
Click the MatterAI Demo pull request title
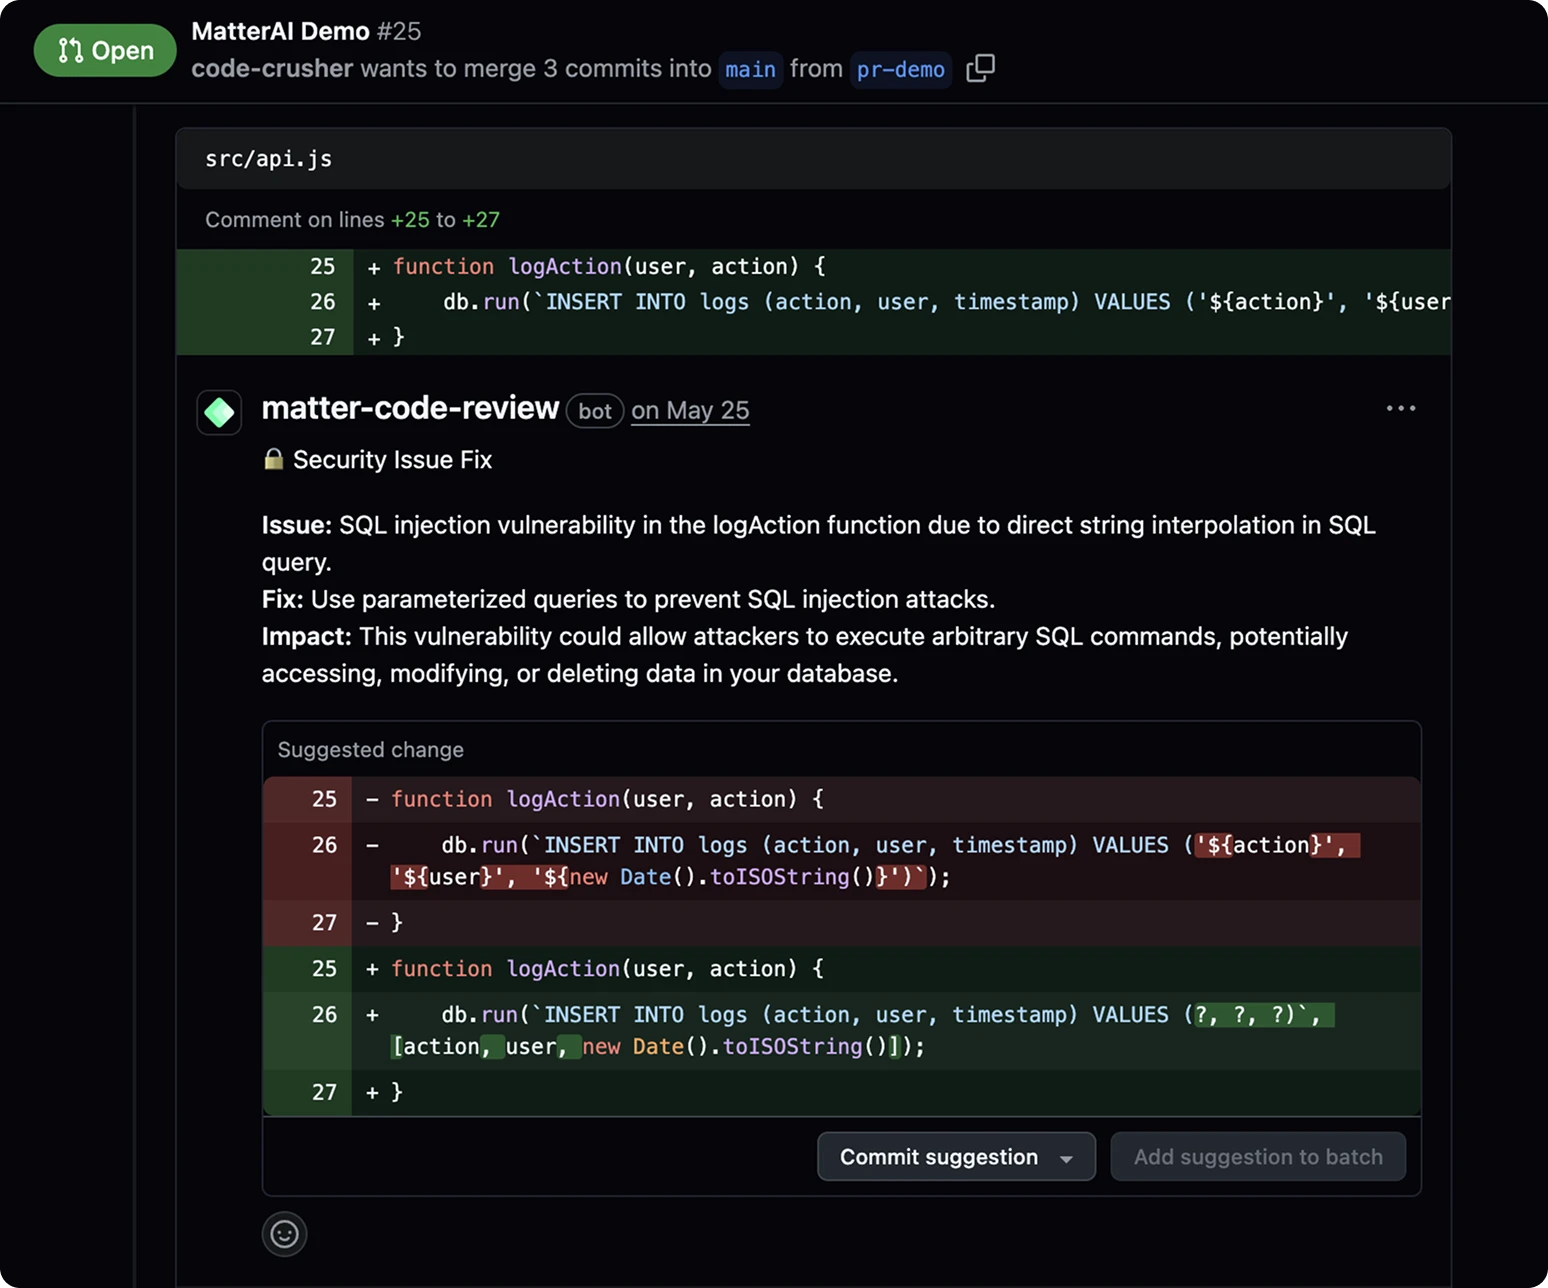point(280,31)
